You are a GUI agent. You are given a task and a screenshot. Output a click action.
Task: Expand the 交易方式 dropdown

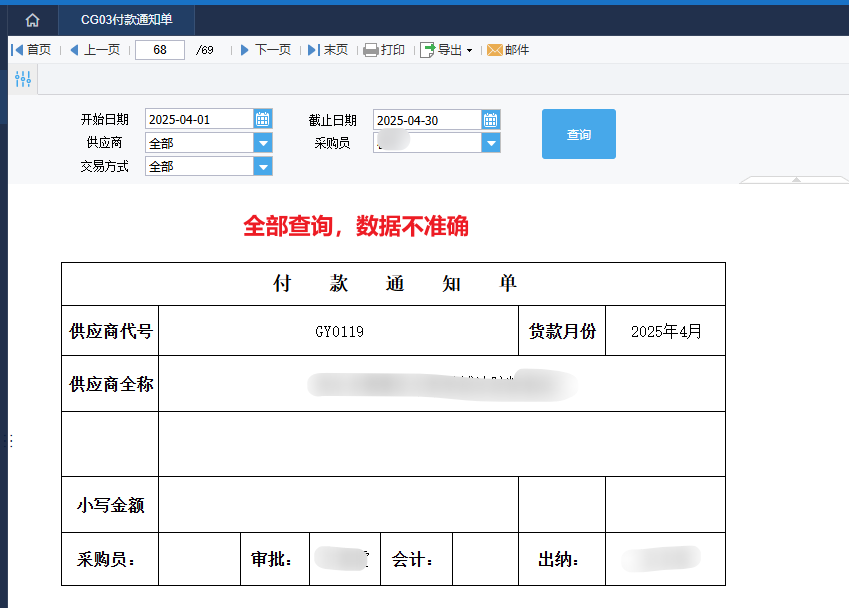click(x=263, y=166)
